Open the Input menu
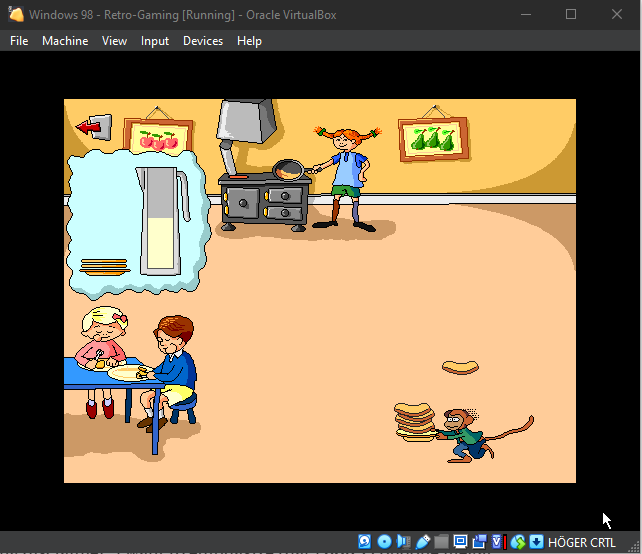Image resolution: width=642 pixels, height=554 pixels. tap(155, 41)
